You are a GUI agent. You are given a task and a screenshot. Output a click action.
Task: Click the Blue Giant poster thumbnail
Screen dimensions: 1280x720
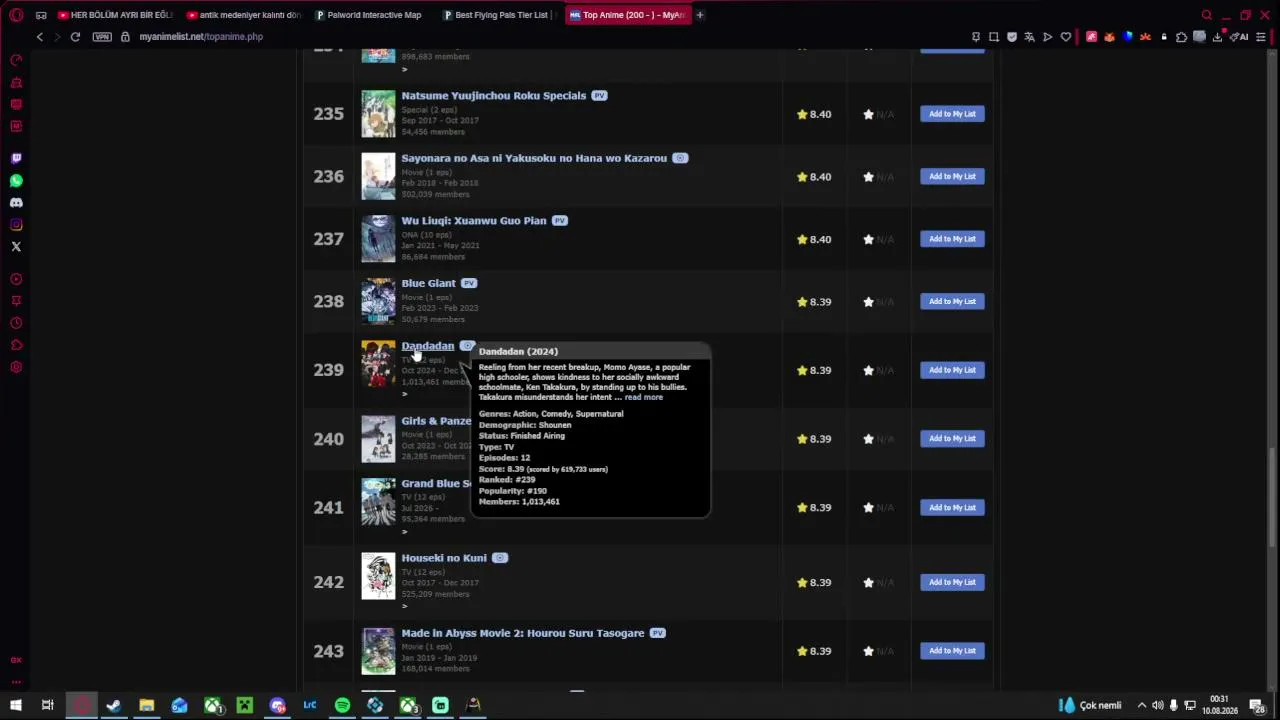(x=378, y=301)
